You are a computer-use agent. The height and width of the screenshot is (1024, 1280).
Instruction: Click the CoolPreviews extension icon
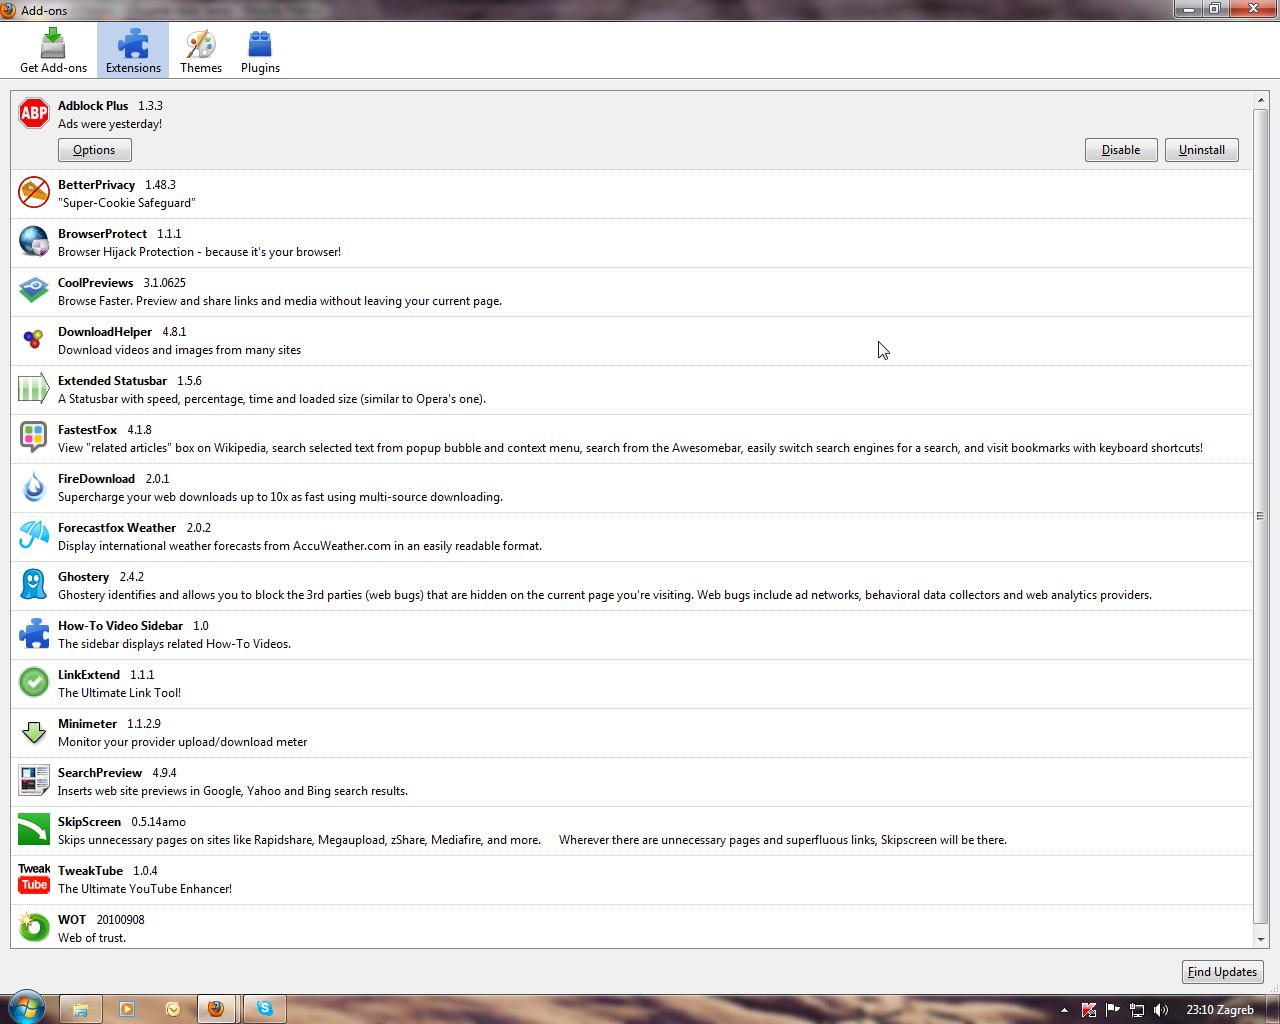coord(34,290)
